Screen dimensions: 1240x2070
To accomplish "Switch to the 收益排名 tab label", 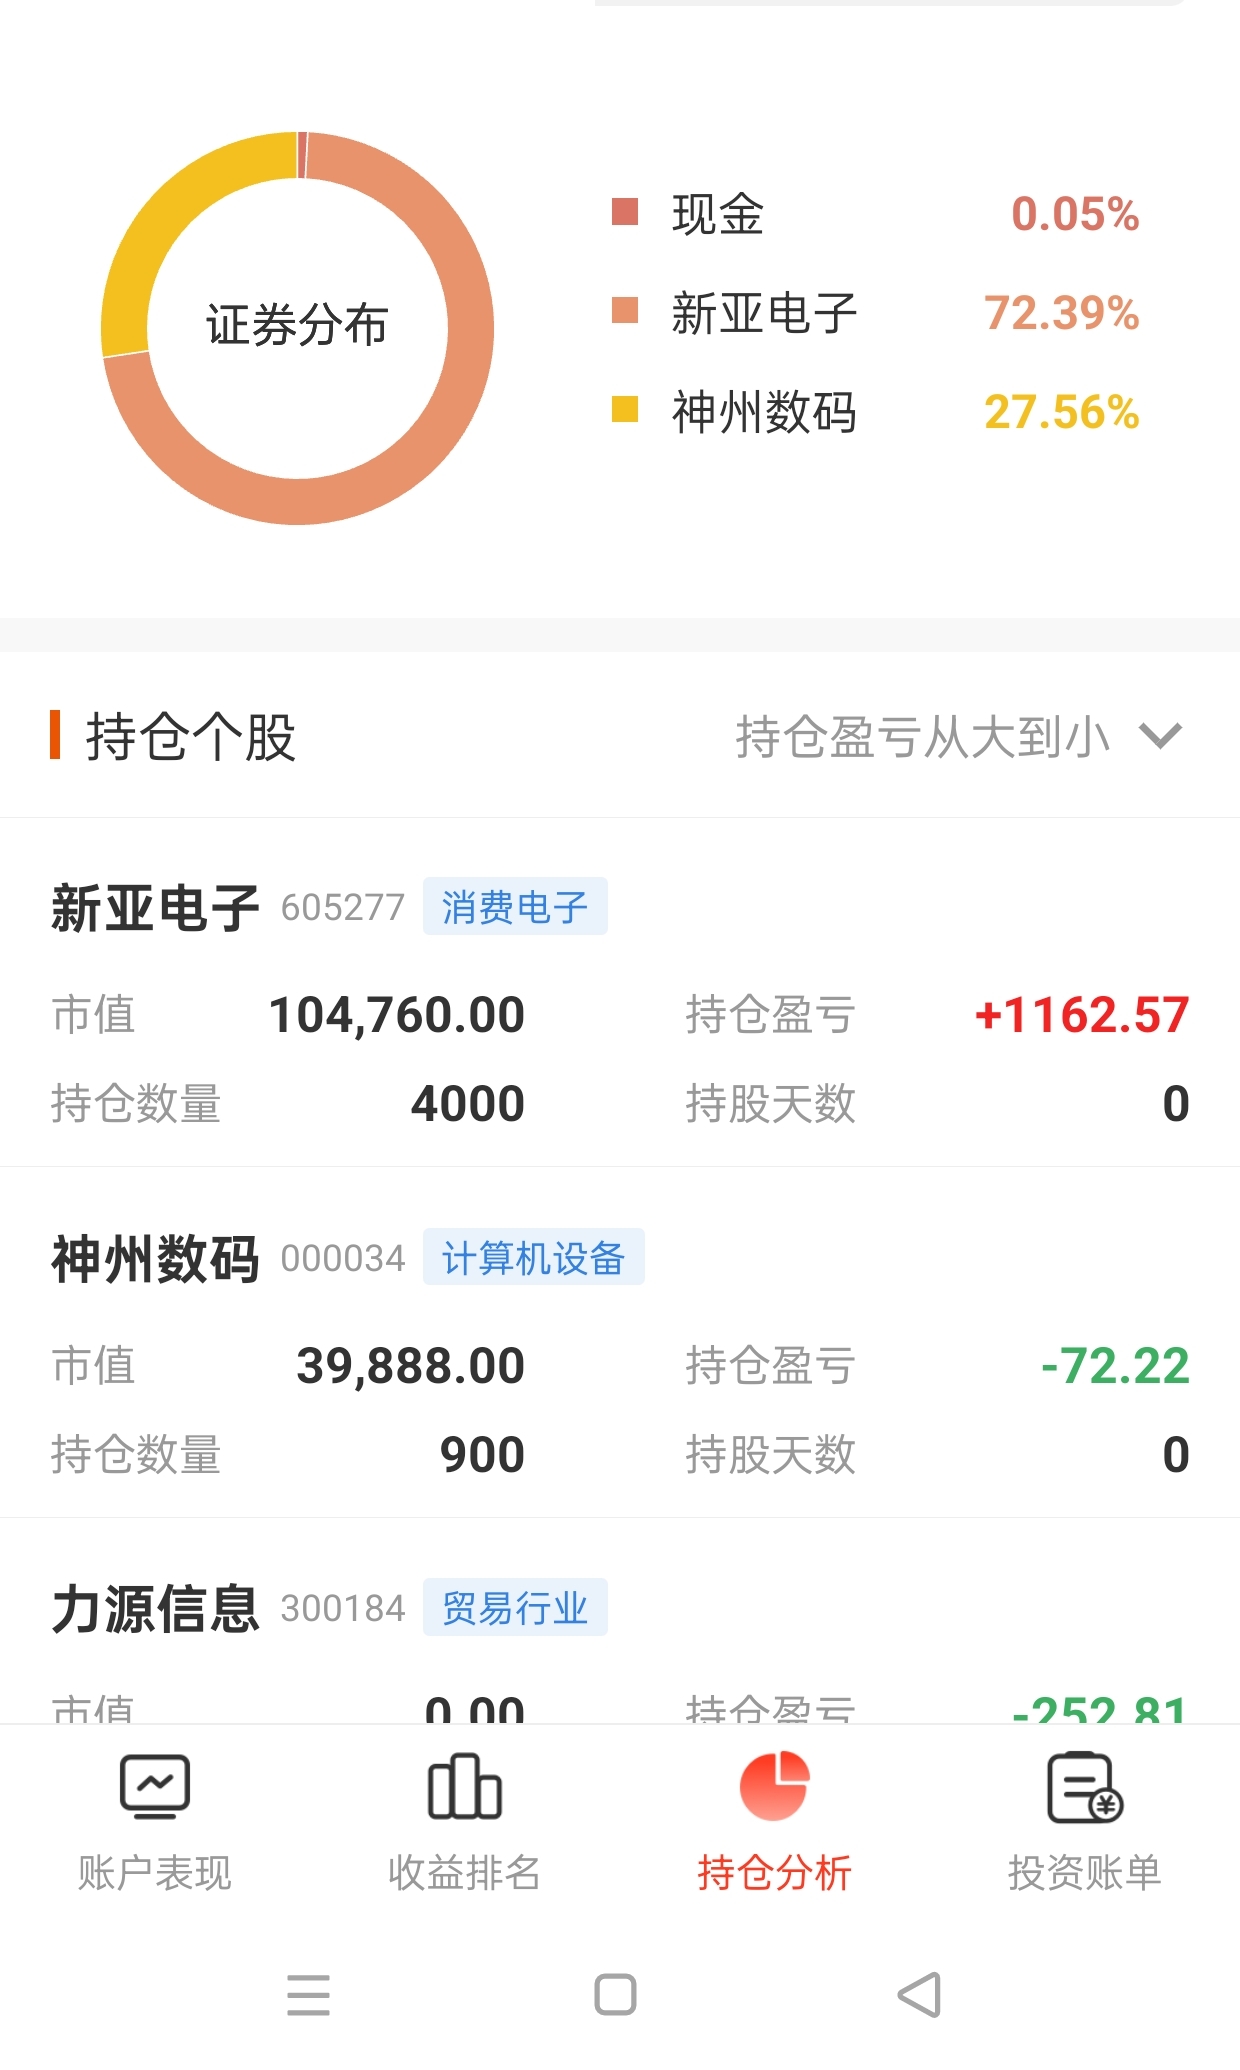I will (465, 1873).
